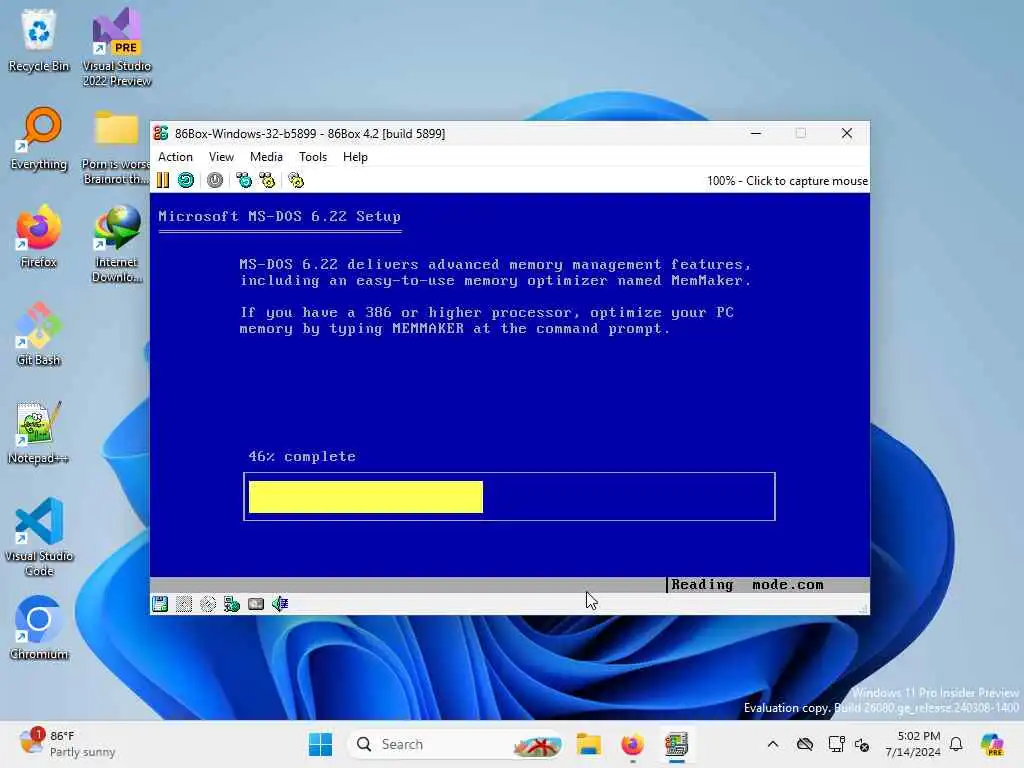Click the cloud sync tray icon
The width and height of the screenshot is (1024, 768).
[x=805, y=744]
